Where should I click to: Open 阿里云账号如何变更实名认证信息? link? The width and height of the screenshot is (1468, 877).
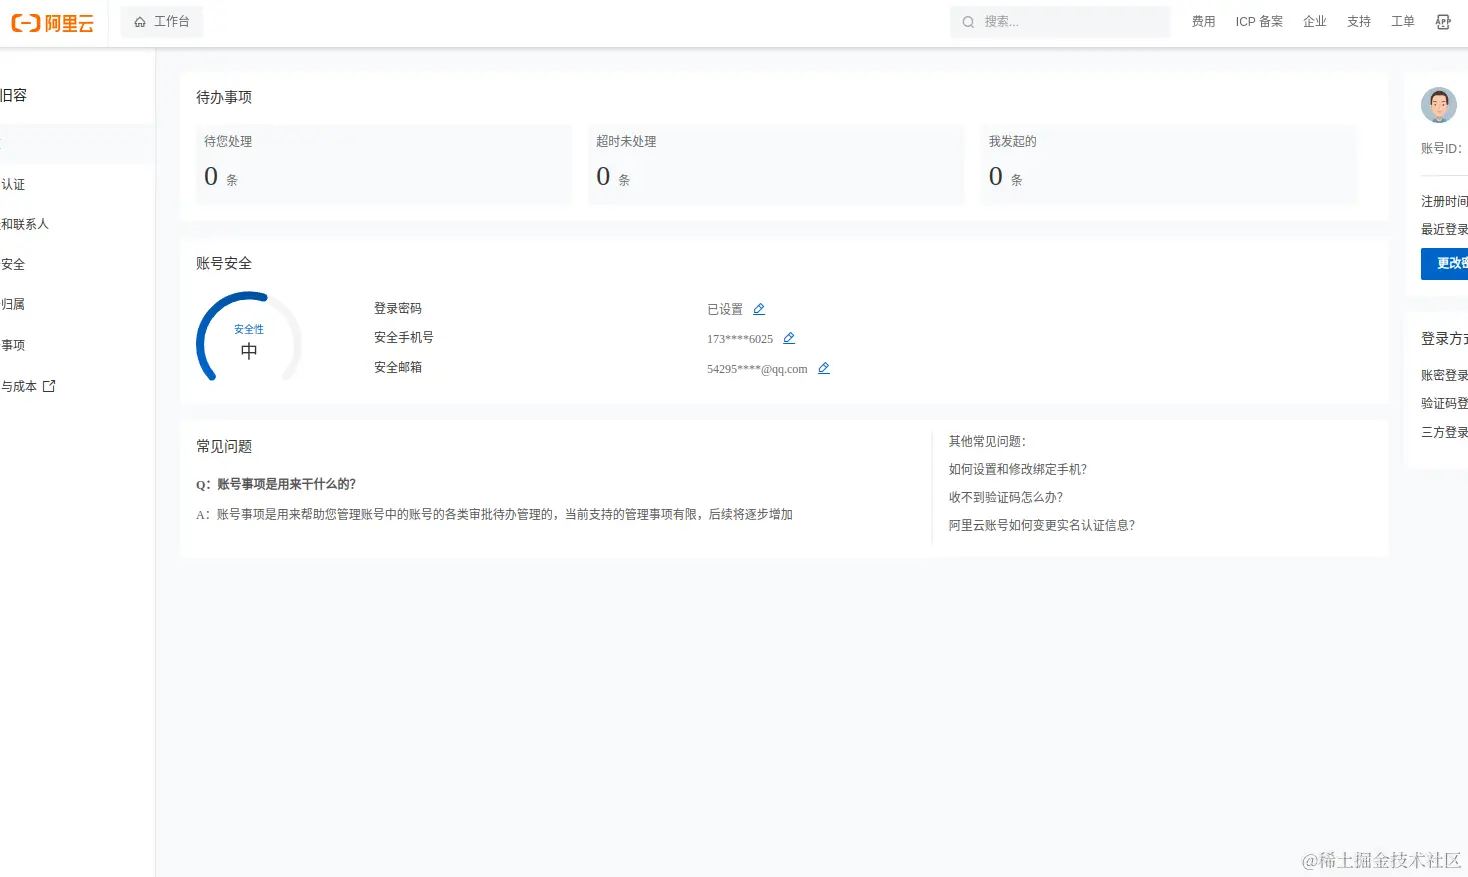(x=1041, y=525)
